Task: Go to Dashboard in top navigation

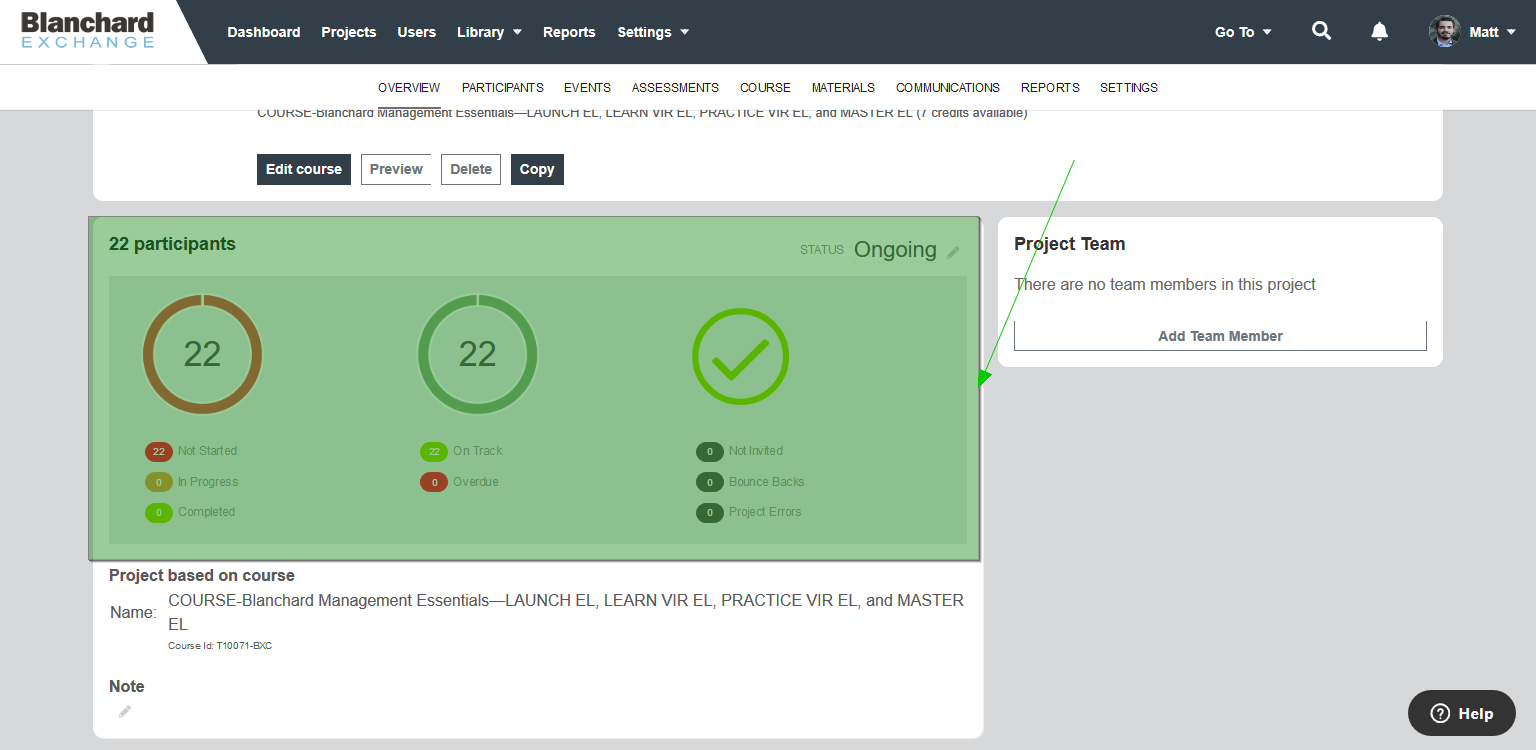Action: point(264,32)
